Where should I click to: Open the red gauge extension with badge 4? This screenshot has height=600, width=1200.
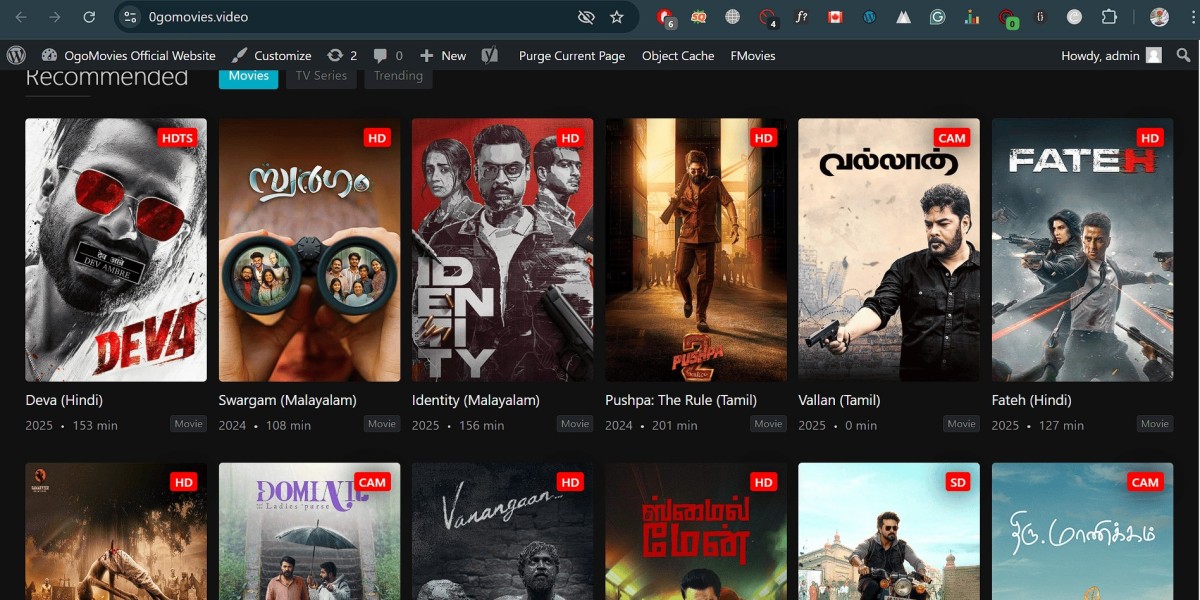click(x=768, y=17)
